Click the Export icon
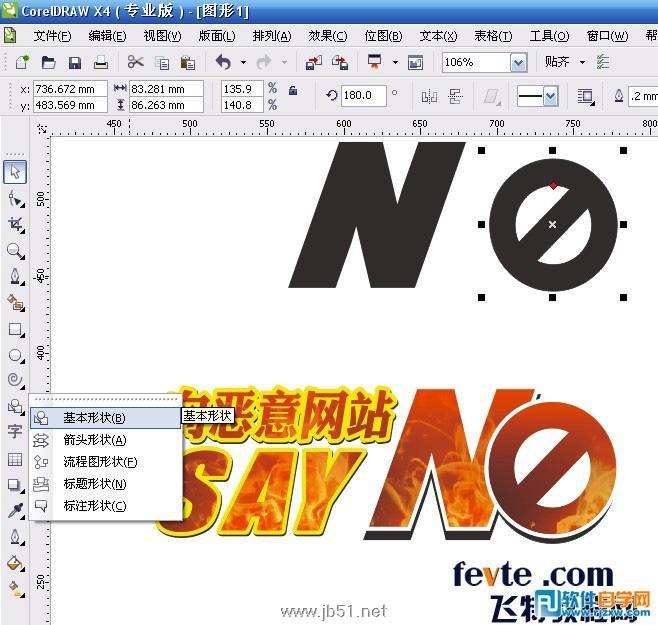The height and width of the screenshot is (625, 658). [x=340, y=63]
